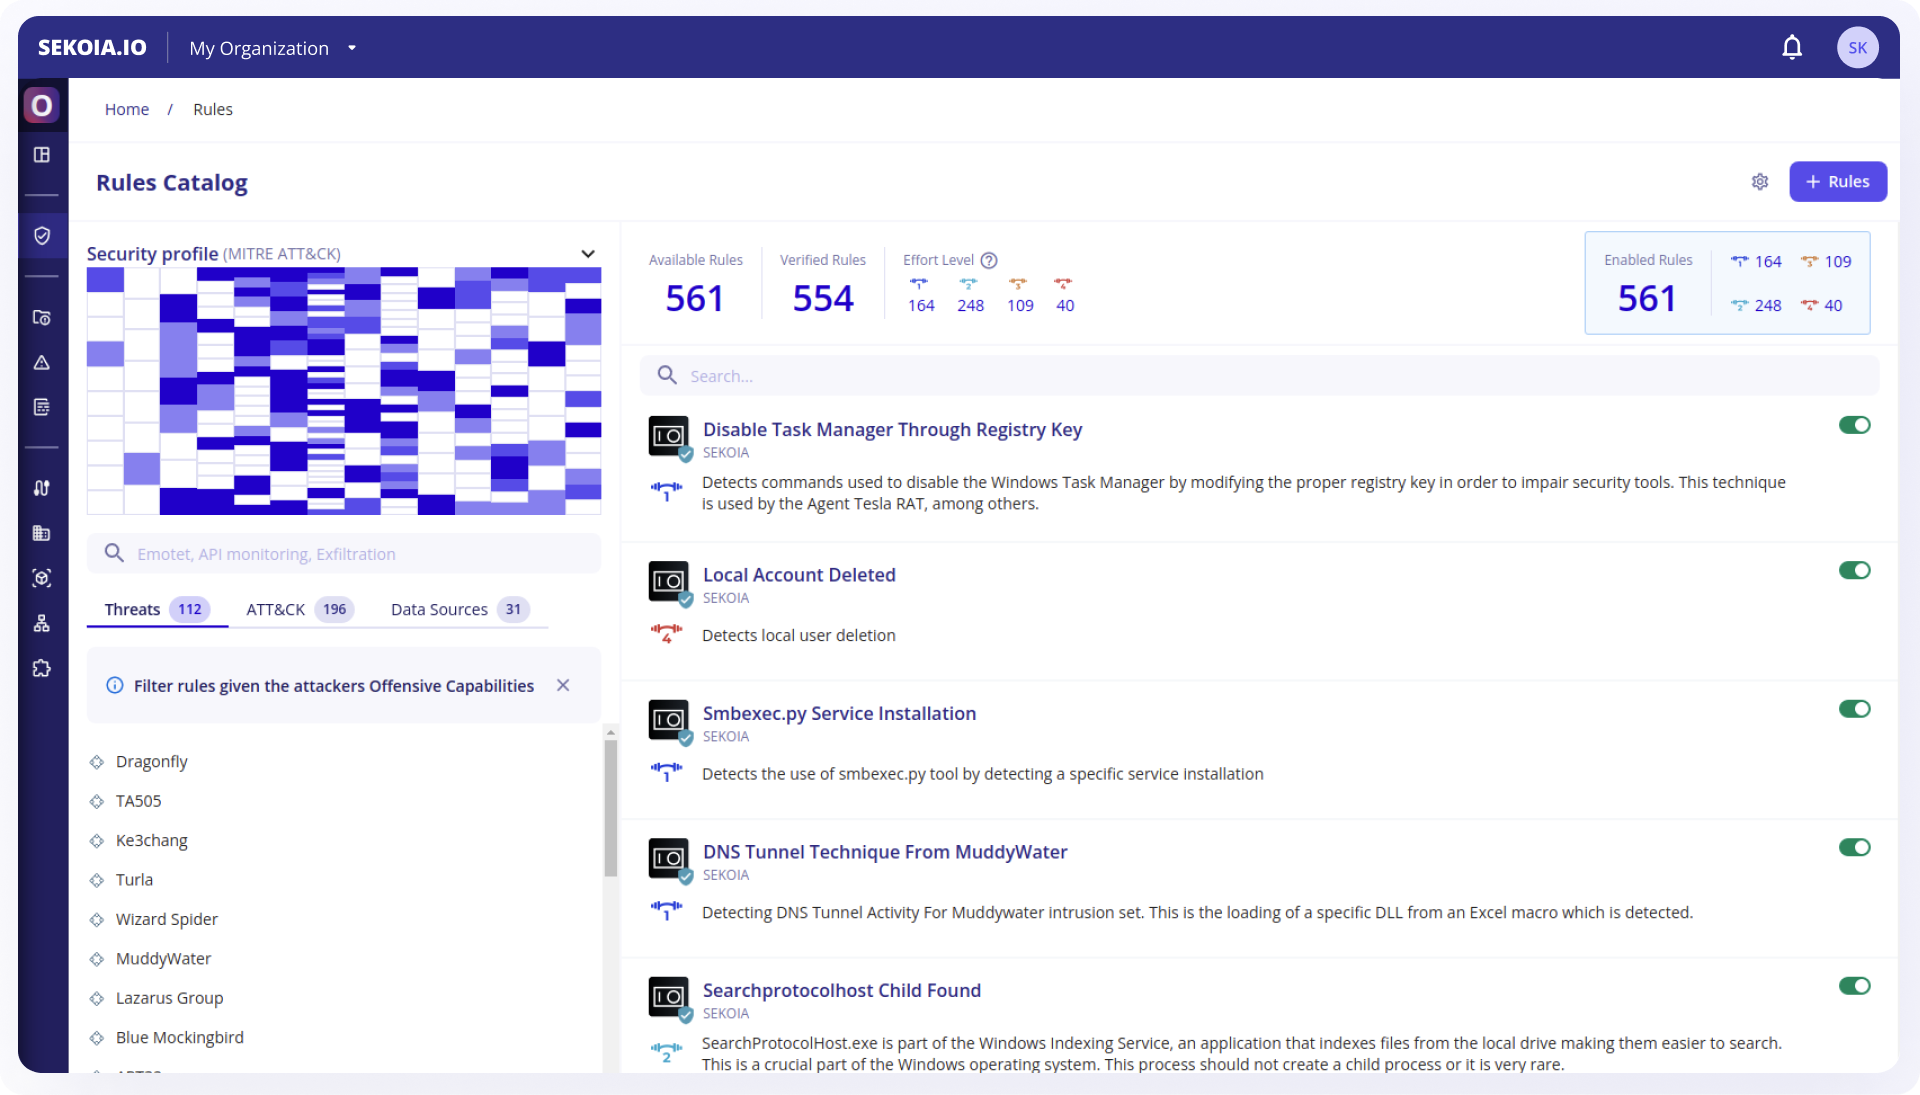Open the My Organization dropdown
Screen dimensions: 1920x1095
pos(273,48)
